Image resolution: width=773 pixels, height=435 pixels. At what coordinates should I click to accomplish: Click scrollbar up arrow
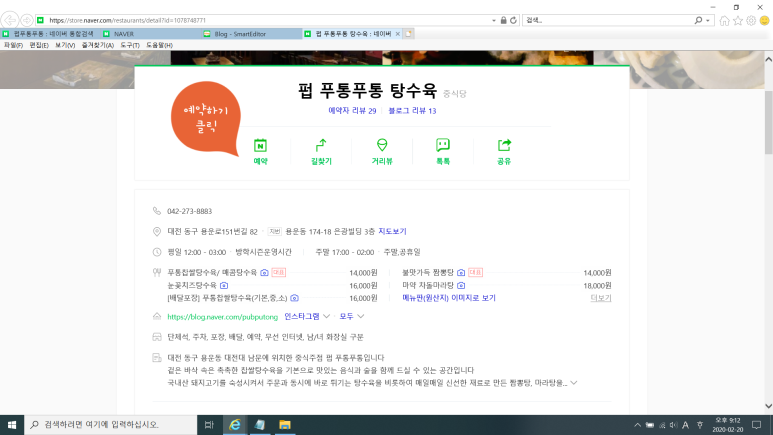769,59
